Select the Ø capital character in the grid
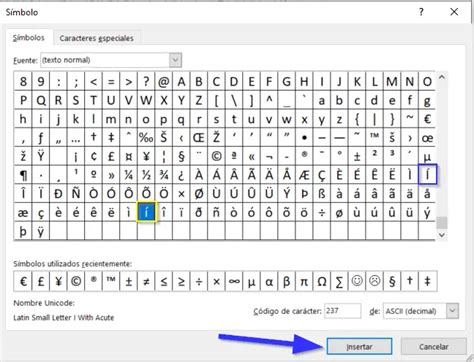This screenshot has height=362, width=474. pos(199,194)
